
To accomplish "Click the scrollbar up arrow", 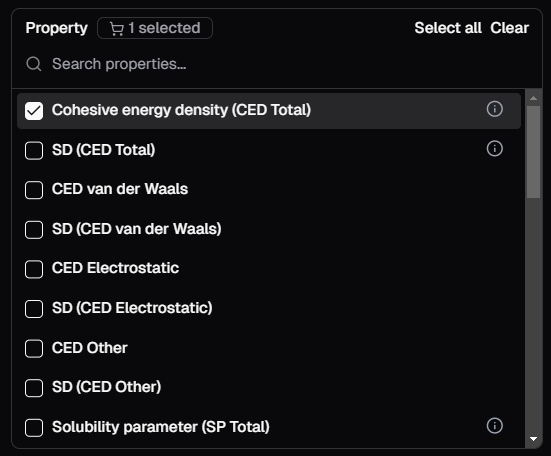I will coord(533,98).
